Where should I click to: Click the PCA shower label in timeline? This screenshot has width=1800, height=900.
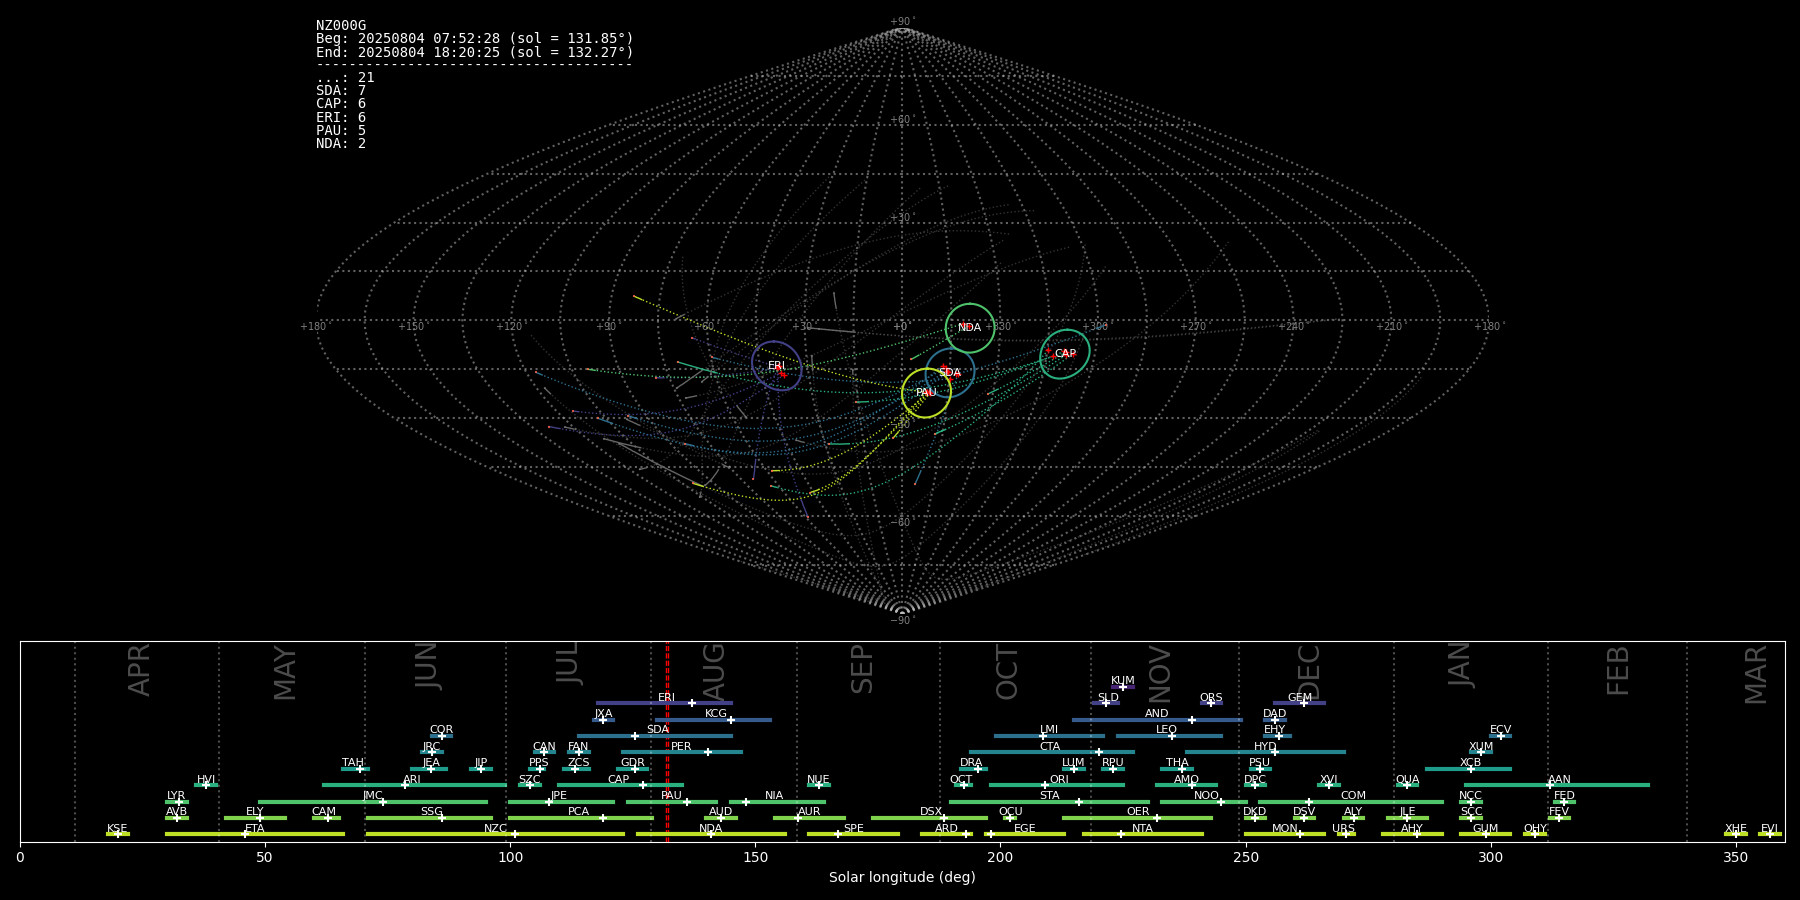579,812
